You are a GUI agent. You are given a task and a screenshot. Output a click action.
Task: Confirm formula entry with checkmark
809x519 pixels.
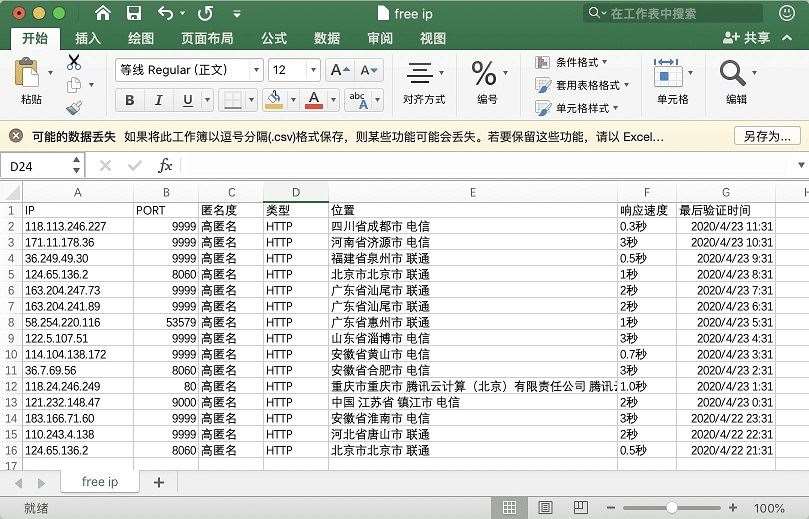[135, 166]
